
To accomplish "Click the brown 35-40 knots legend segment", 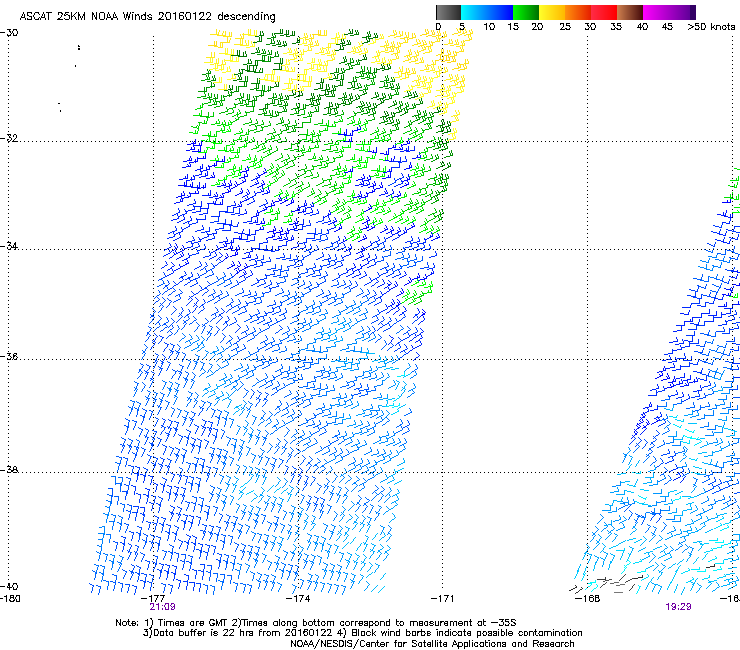I will tap(630, 12).
